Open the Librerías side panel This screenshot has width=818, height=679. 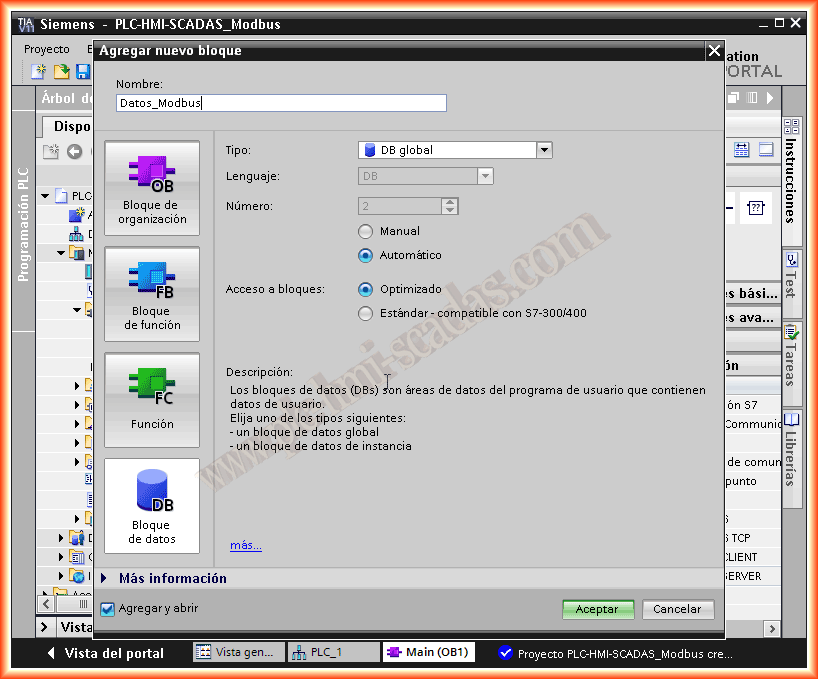[791, 448]
